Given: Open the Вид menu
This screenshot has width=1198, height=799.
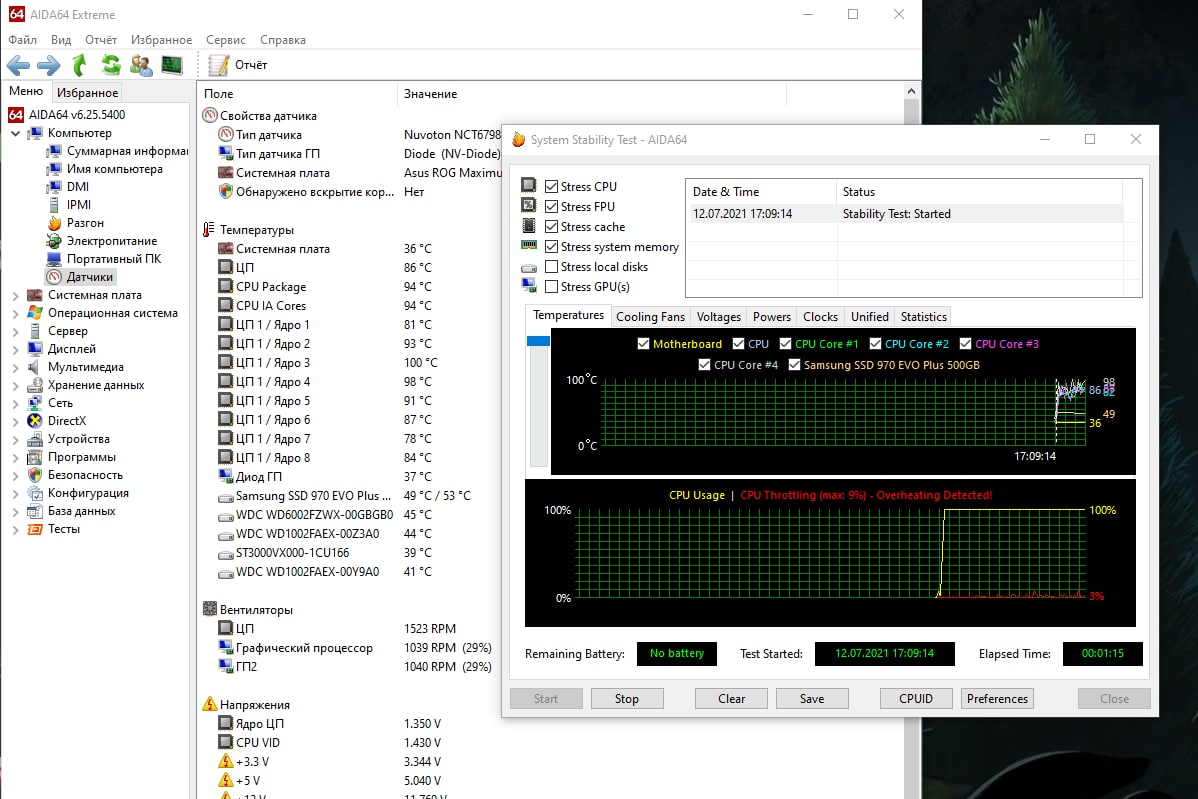Looking at the screenshot, I should coord(61,40).
